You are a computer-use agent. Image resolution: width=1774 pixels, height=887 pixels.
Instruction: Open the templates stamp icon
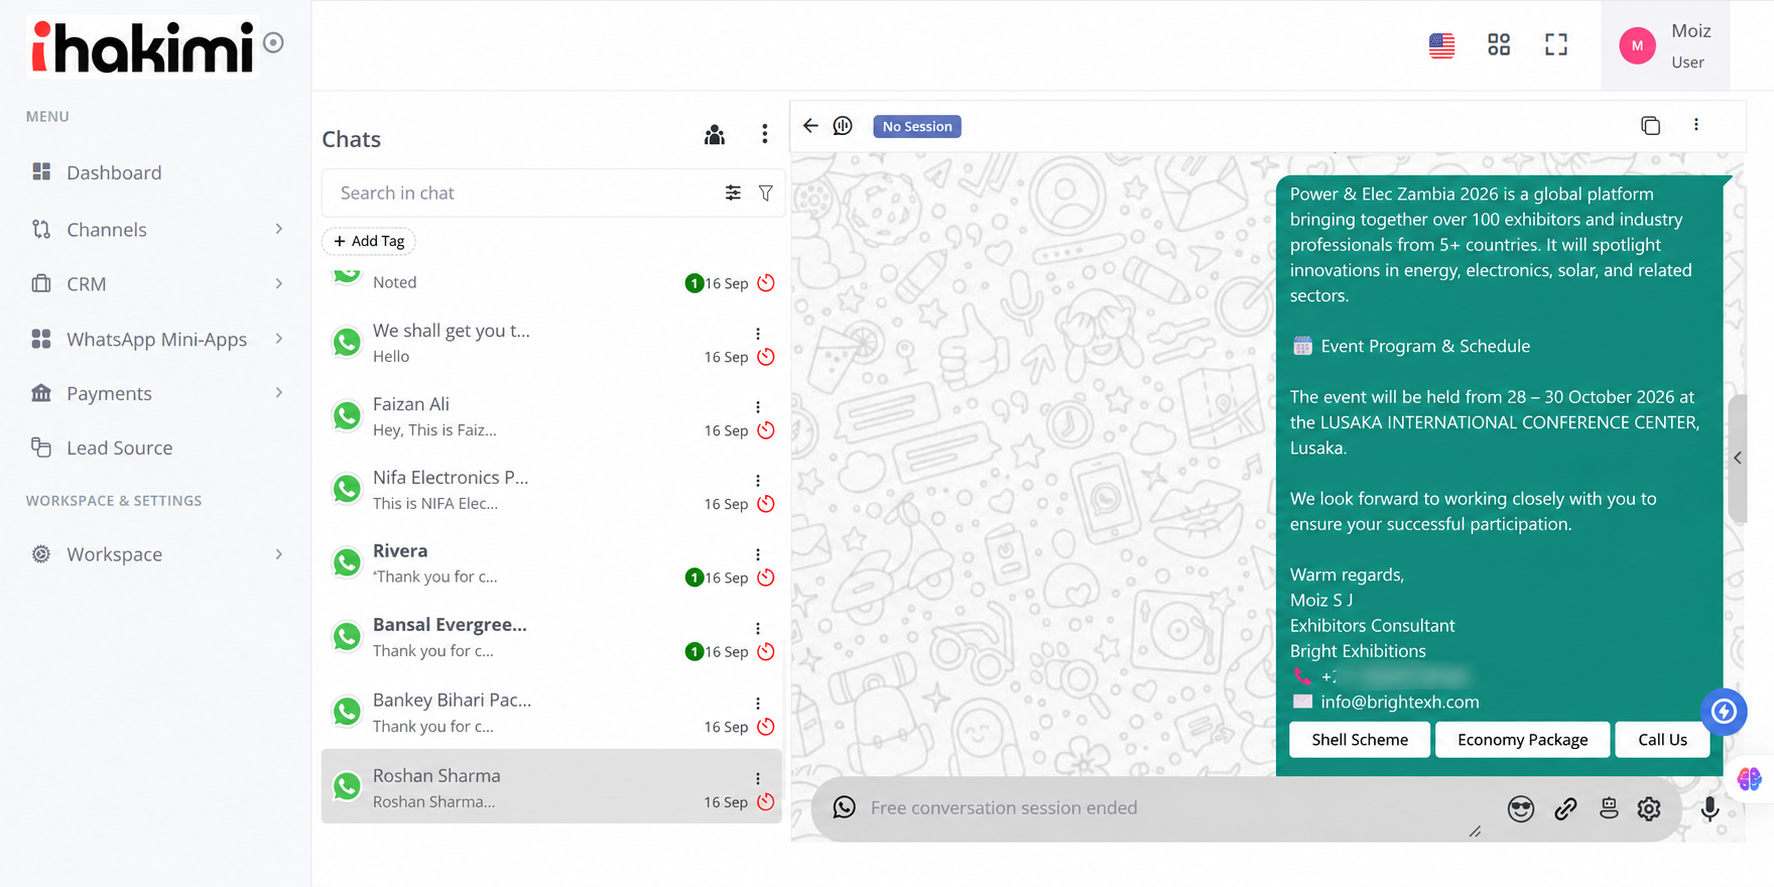[1609, 808]
